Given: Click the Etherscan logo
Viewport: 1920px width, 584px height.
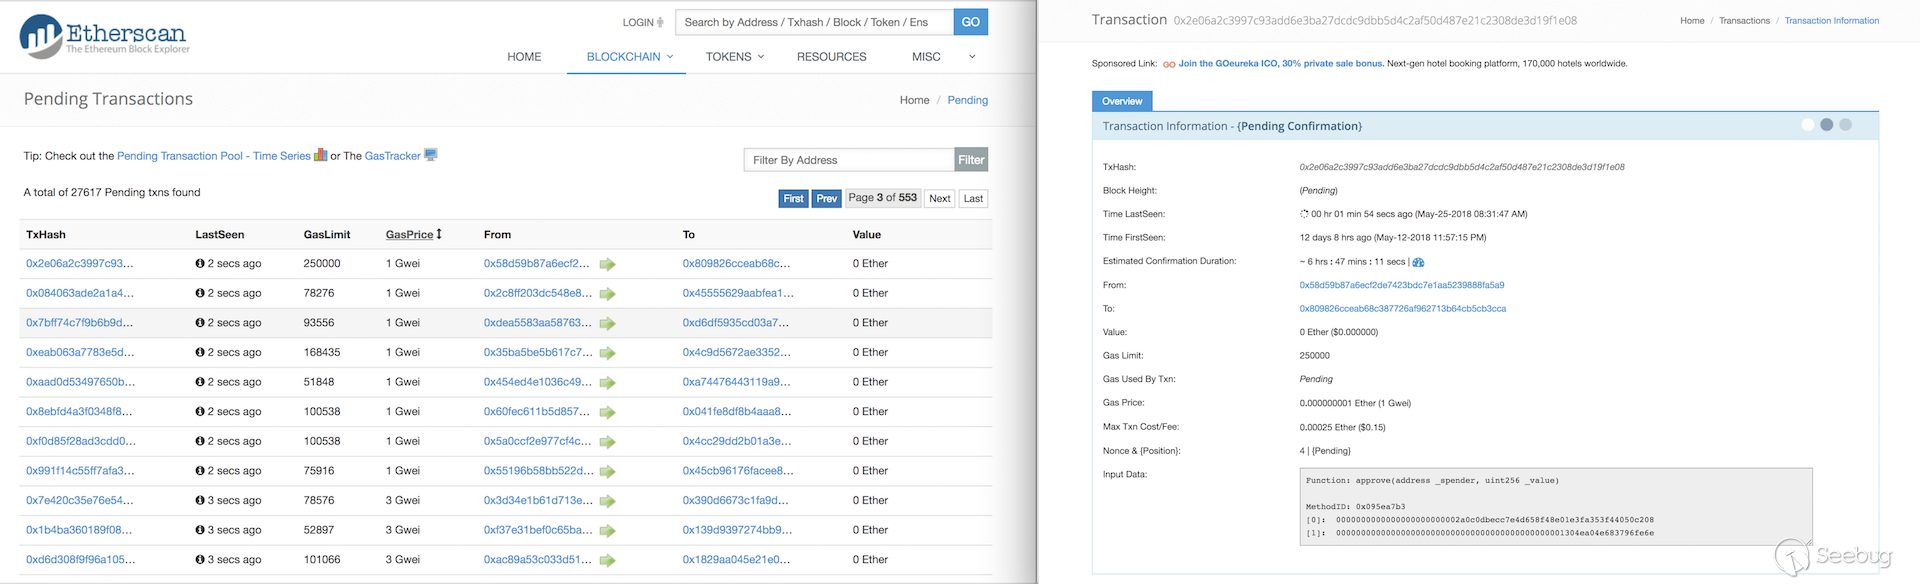Looking at the screenshot, I should 104,36.
